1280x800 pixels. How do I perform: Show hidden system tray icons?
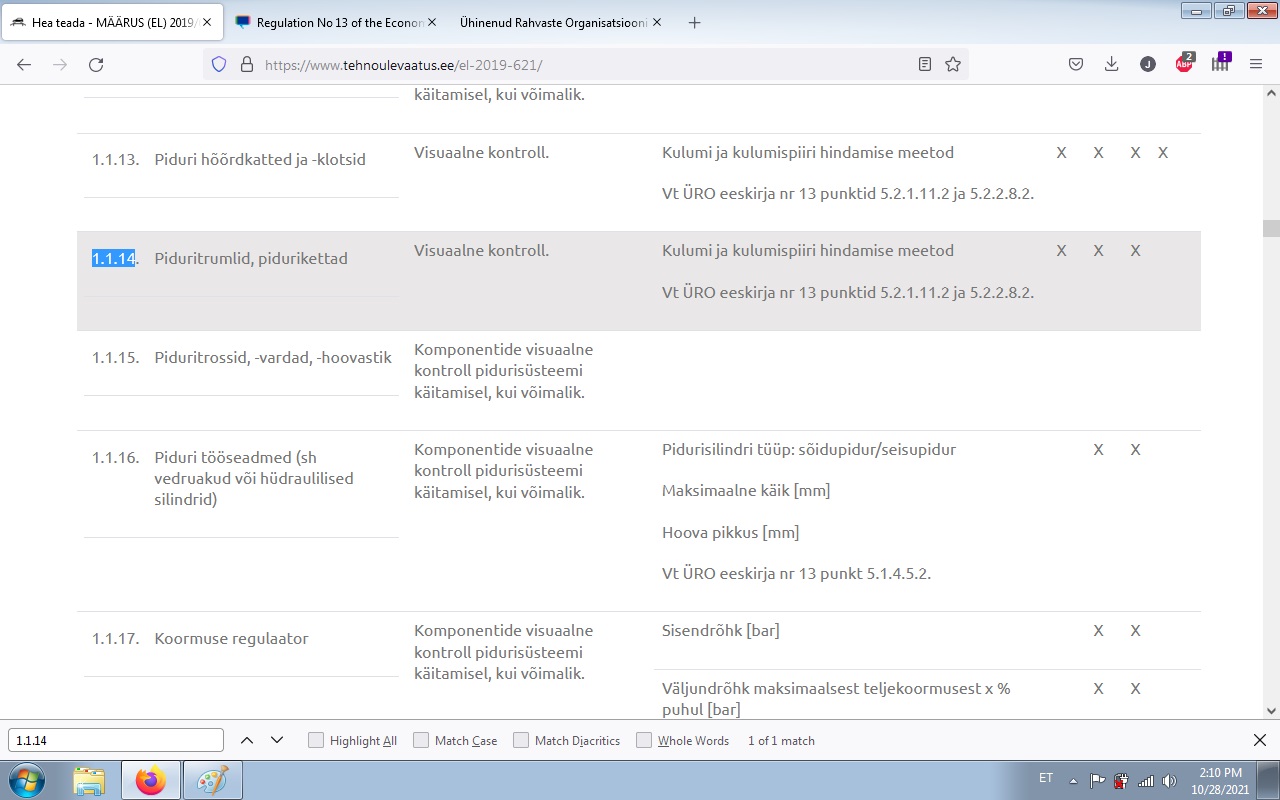(x=1074, y=780)
